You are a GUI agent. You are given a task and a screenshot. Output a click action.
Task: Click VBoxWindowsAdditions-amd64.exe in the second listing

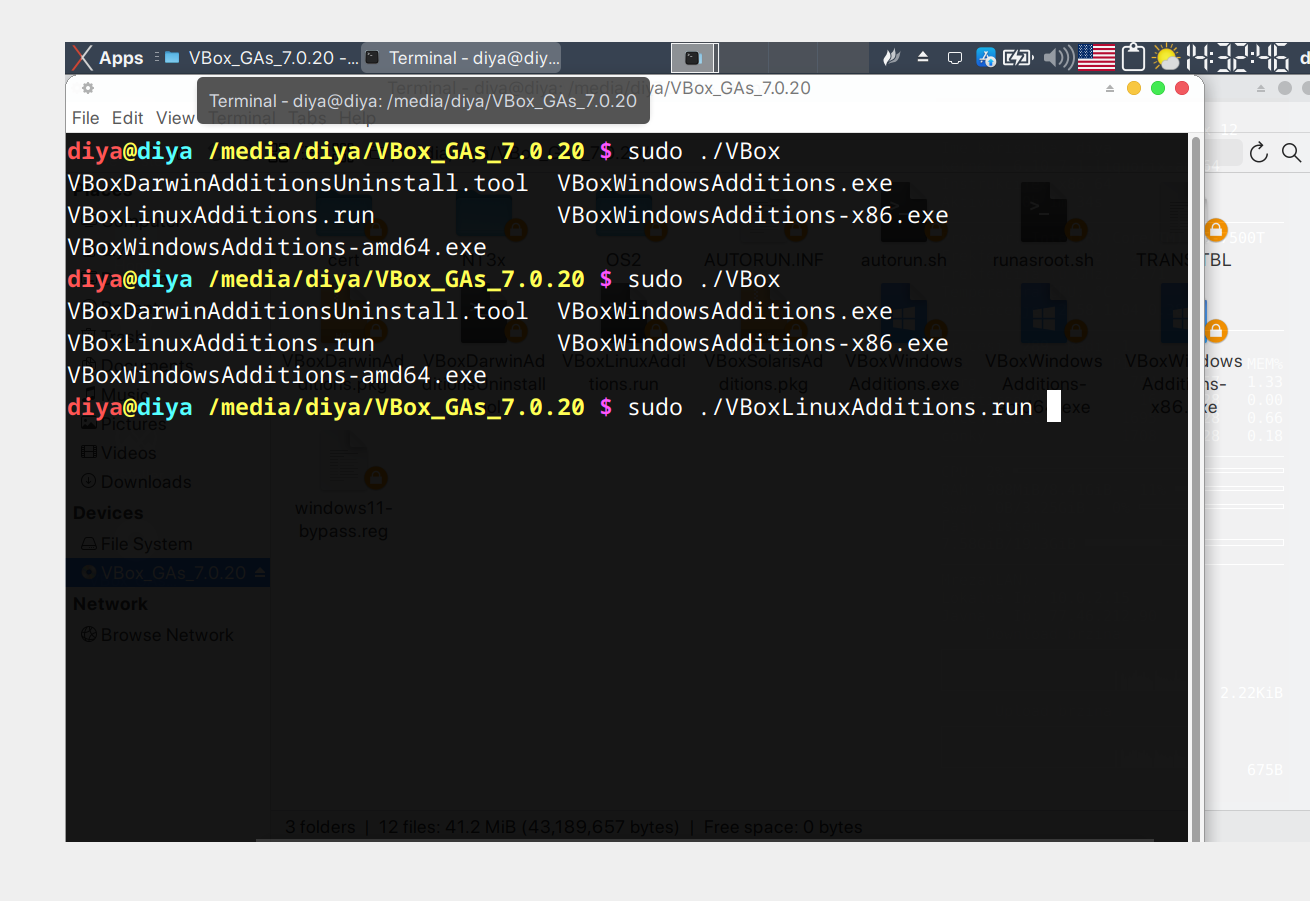coord(277,375)
